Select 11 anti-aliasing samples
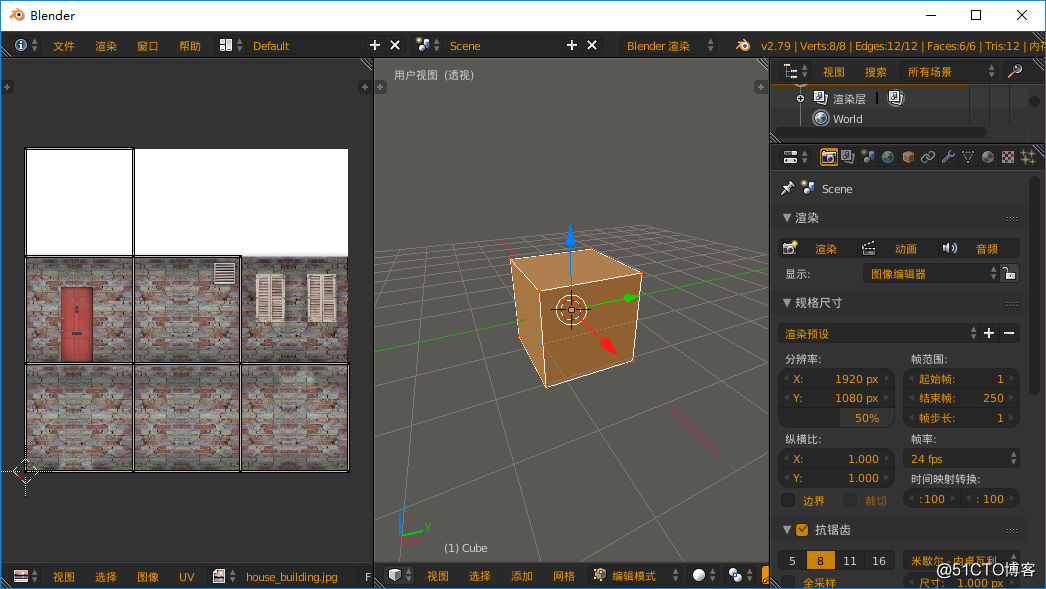 point(849,560)
